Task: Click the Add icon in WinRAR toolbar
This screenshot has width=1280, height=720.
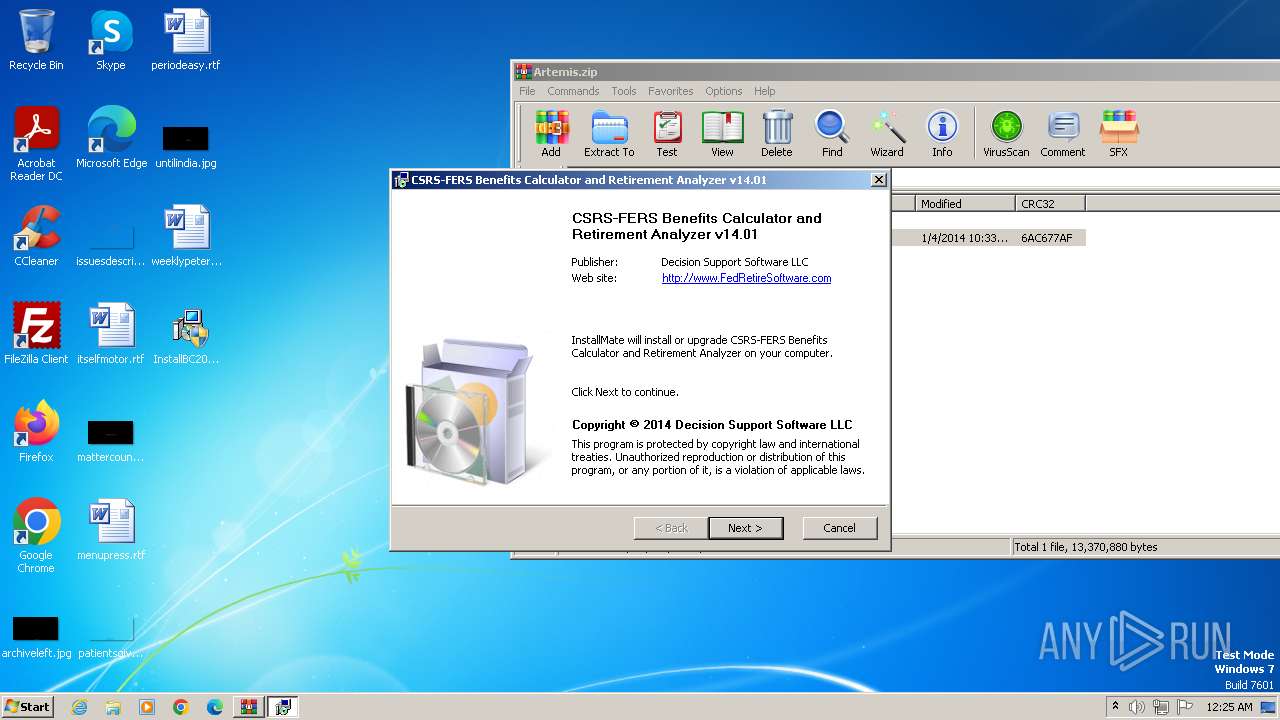Action: pos(551,134)
